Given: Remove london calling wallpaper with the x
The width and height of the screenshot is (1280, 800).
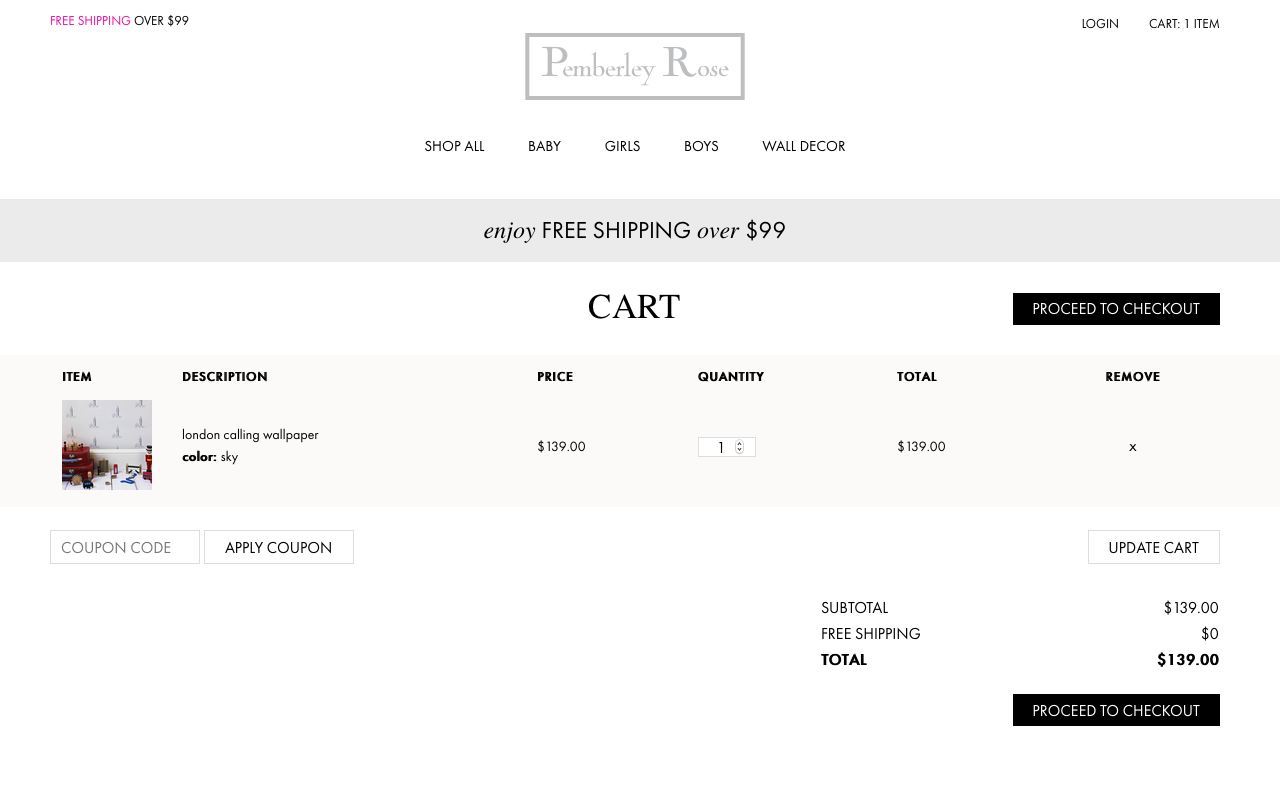Looking at the screenshot, I should point(1132,447).
